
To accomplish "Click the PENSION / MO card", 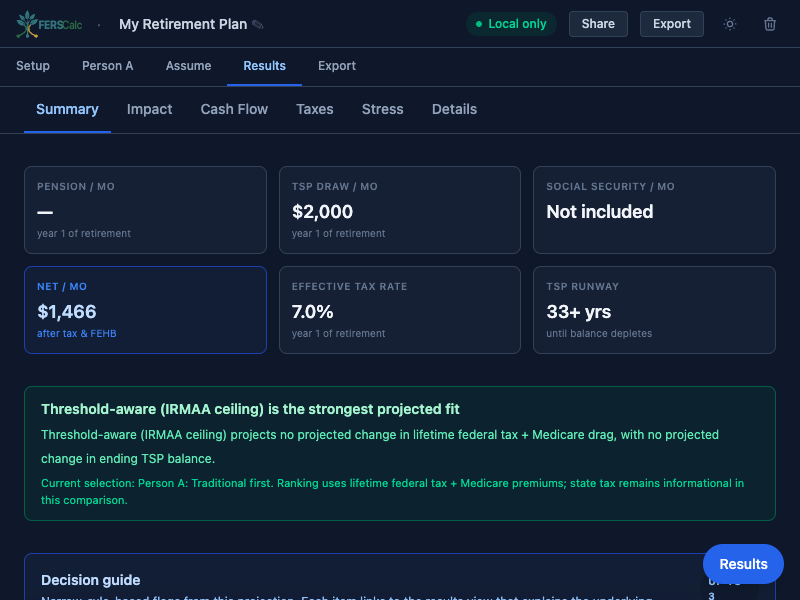I will point(145,210).
